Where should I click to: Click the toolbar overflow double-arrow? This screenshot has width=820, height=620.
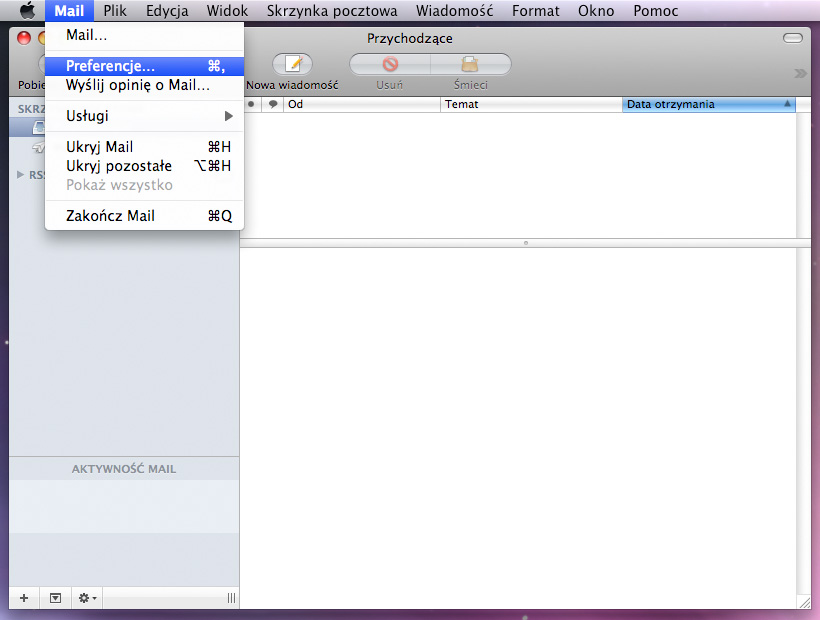click(800, 73)
